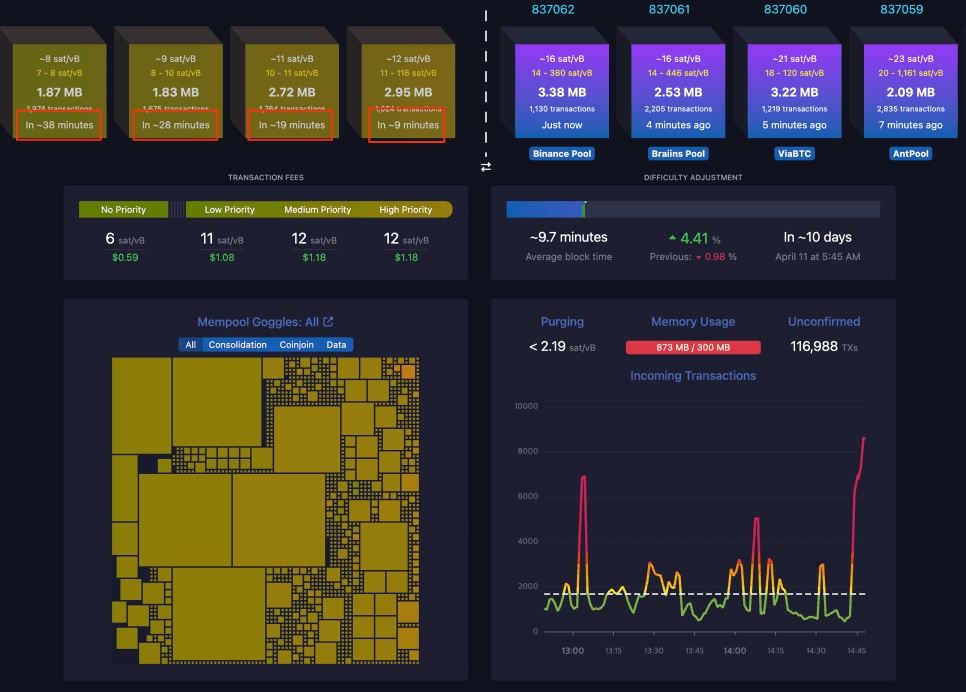Click the difficulty adjustment progress bar
Viewport: 966px width, 692px height.
pos(692,210)
